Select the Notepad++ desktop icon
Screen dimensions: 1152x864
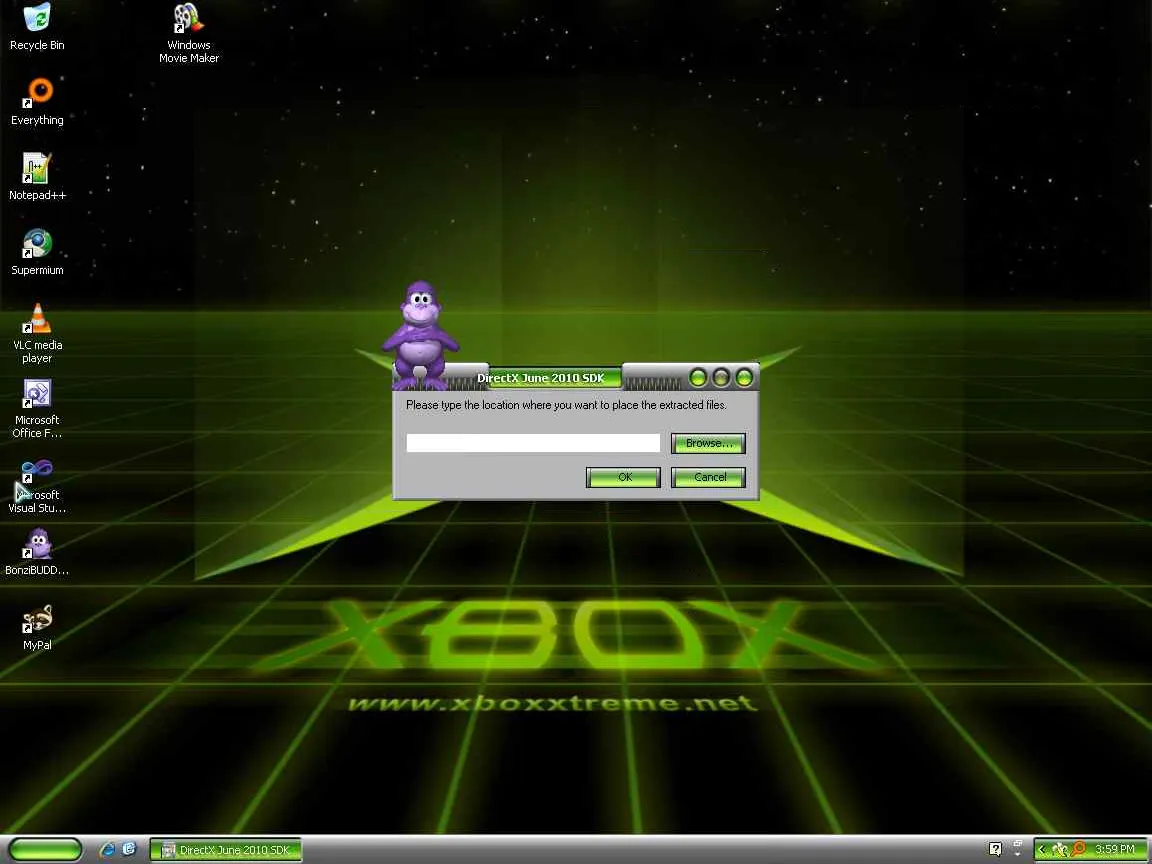(37, 176)
